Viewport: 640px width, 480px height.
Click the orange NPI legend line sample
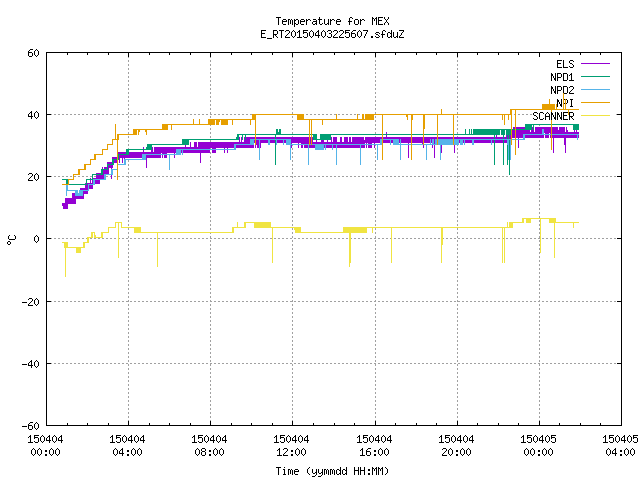(595, 103)
